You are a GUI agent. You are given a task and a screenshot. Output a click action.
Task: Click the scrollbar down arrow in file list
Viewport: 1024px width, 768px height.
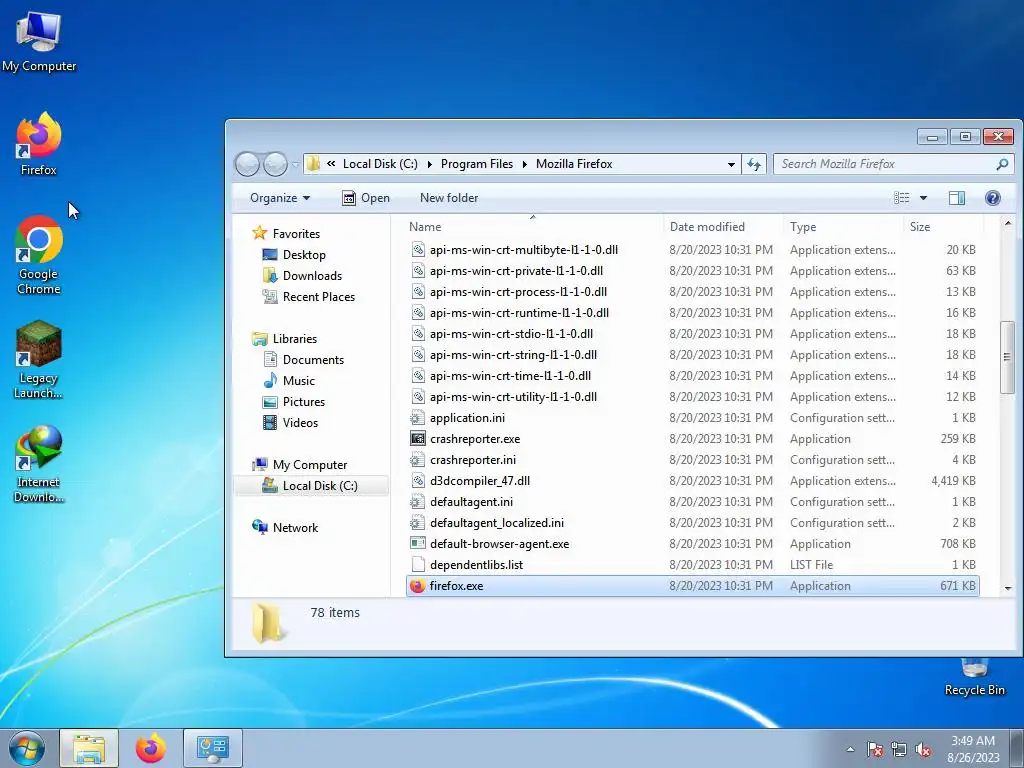[1007, 588]
